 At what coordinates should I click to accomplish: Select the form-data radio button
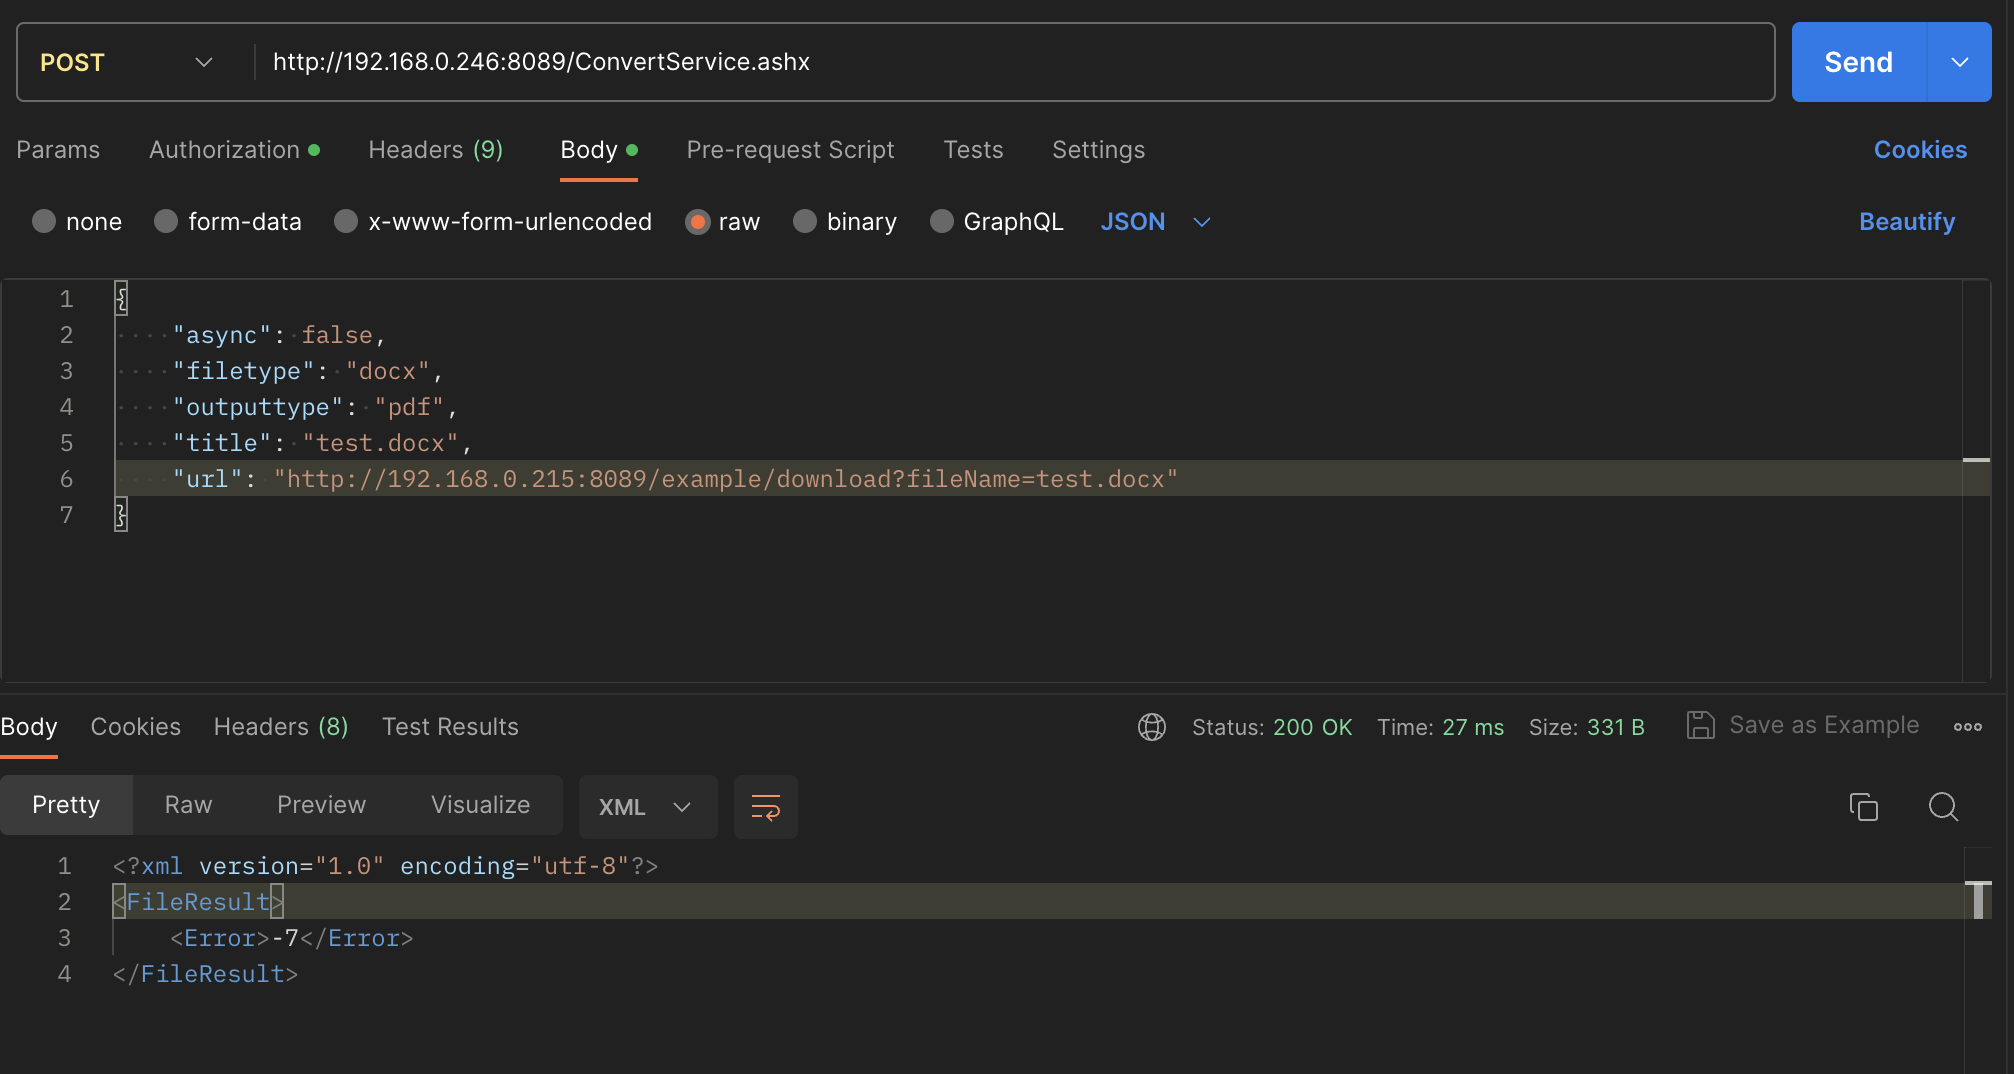click(166, 221)
